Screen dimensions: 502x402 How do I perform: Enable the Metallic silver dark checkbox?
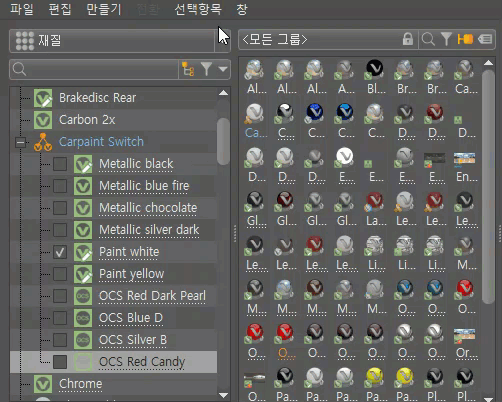tap(60, 230)
